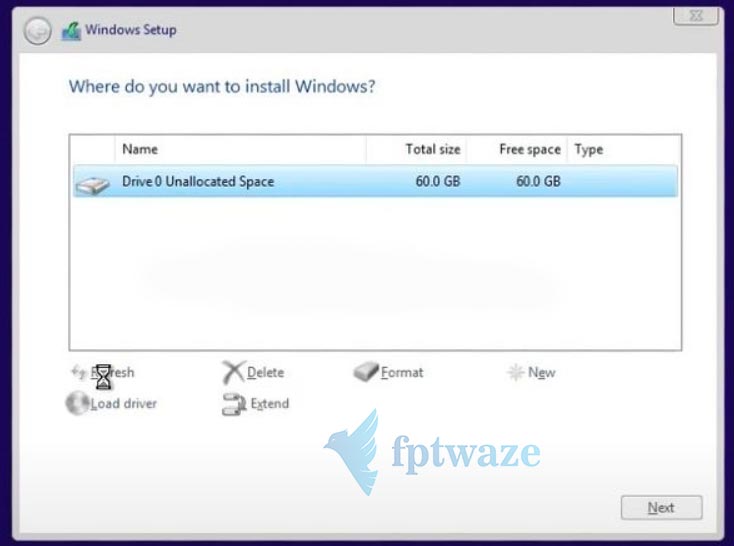
Task: Click the Next button
Action: (x=661, y=508)
